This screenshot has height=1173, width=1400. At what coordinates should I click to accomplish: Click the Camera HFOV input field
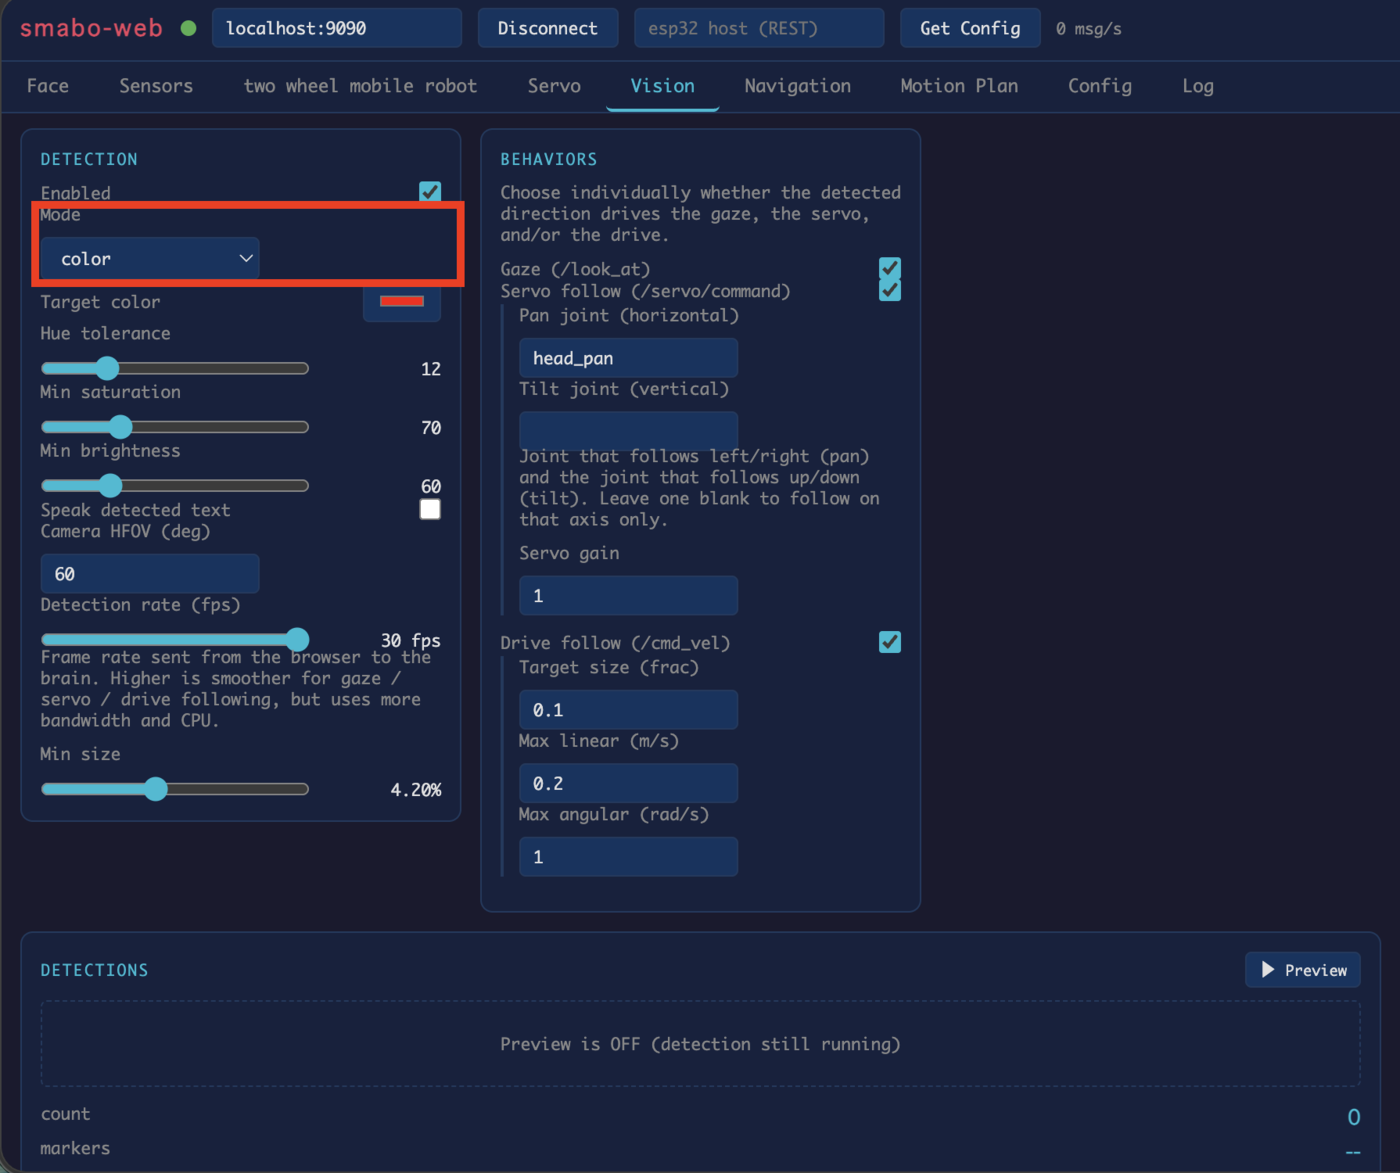(150, 574)
